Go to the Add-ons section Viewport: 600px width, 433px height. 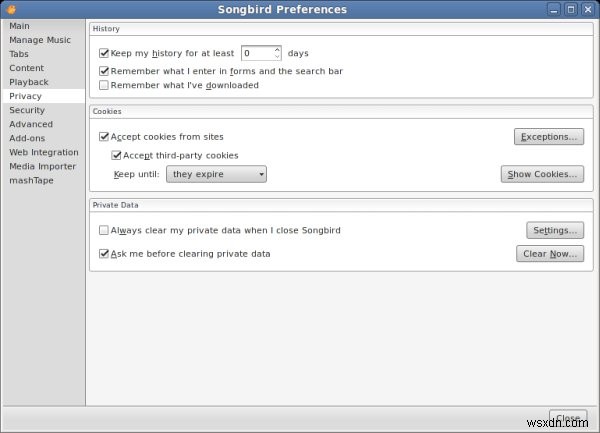(28, 138)
